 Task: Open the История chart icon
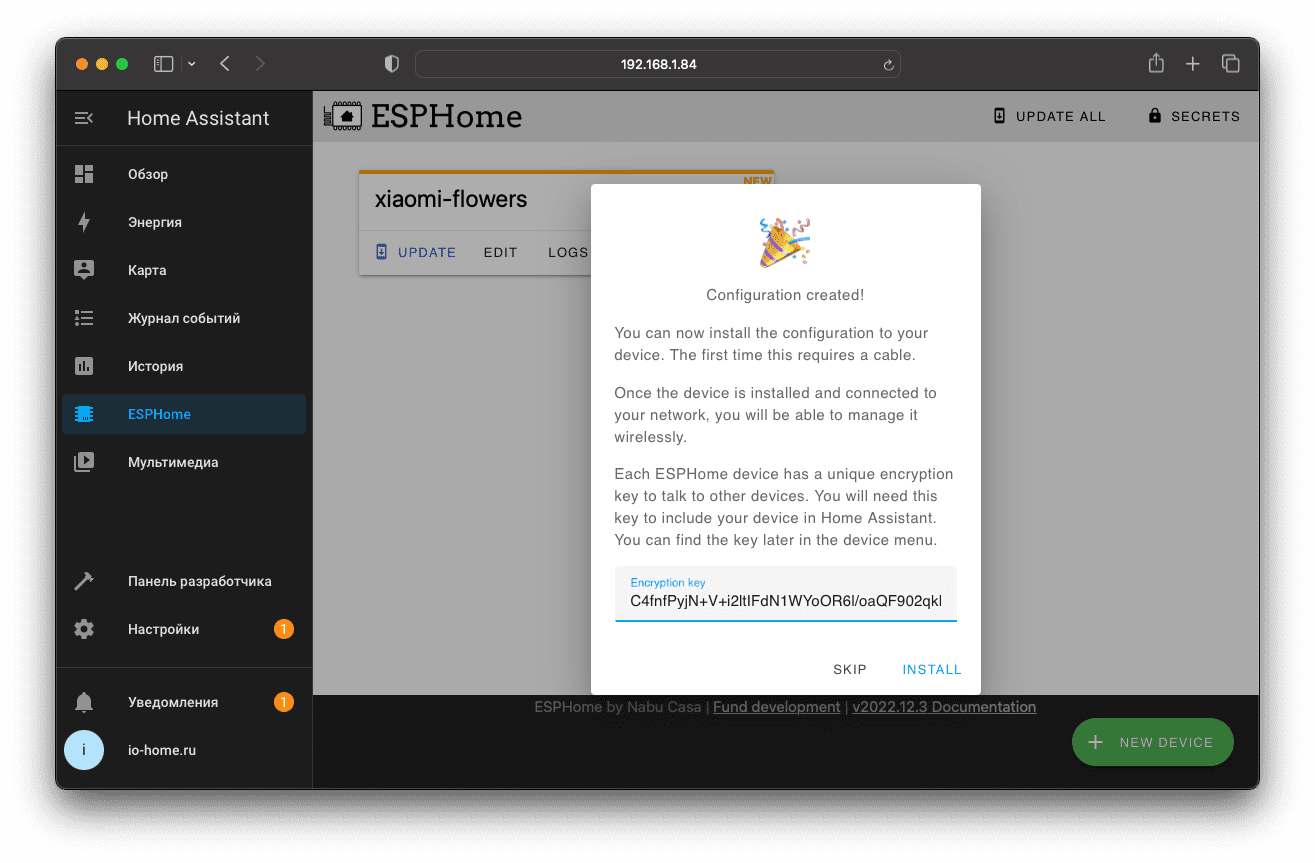coord(84,366)
